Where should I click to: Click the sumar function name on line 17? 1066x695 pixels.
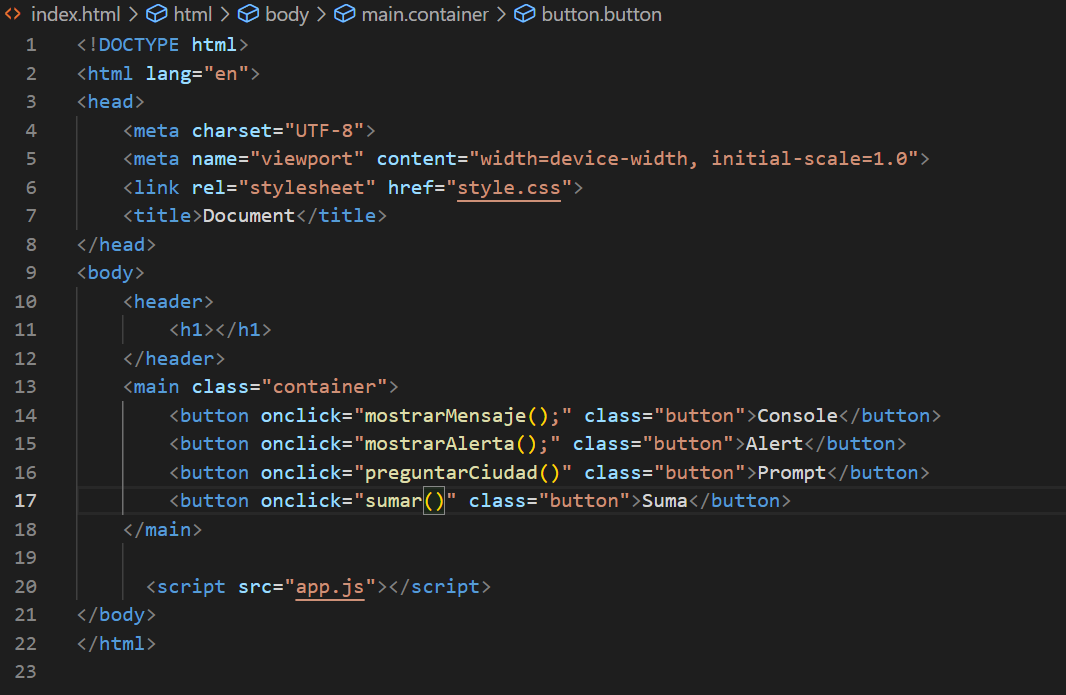click(x=394, y=501)
